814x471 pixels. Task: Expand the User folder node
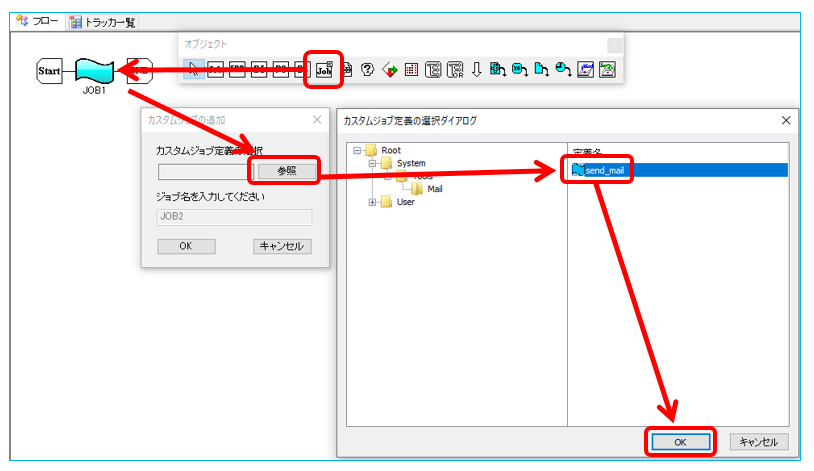[372, 202]
